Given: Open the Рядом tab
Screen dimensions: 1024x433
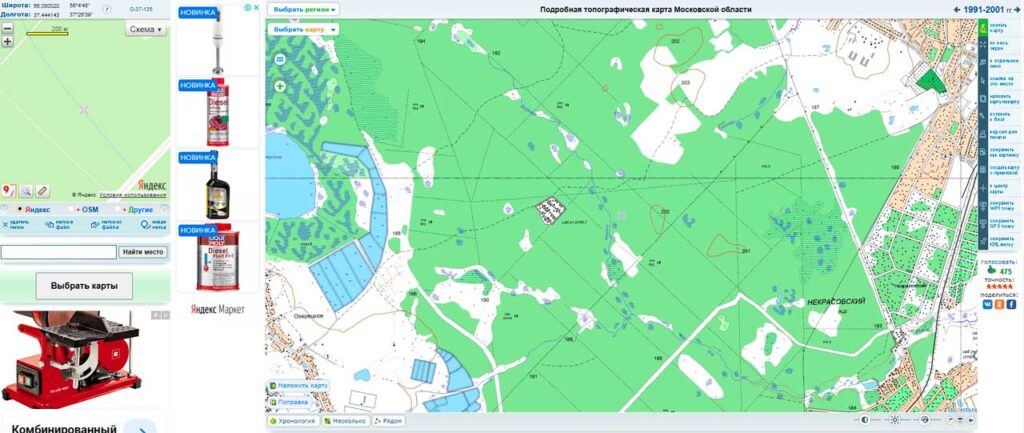Looking at the screenshot, I should point(389,421).
